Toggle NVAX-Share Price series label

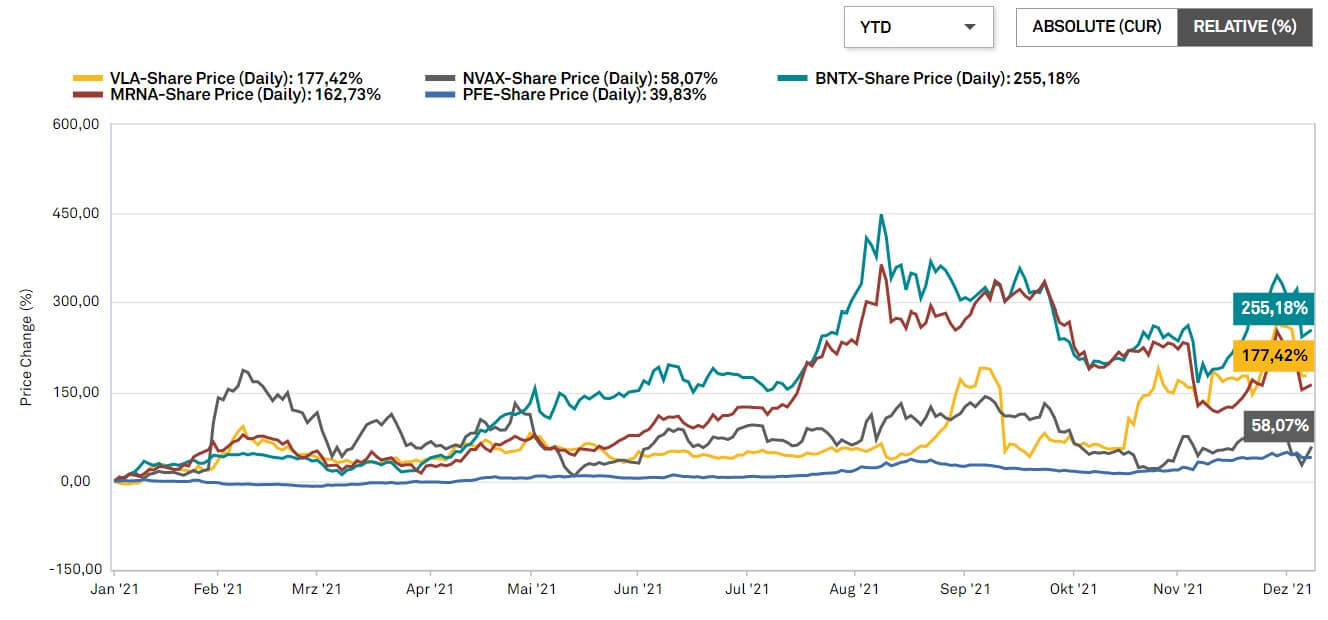point(590,78)
